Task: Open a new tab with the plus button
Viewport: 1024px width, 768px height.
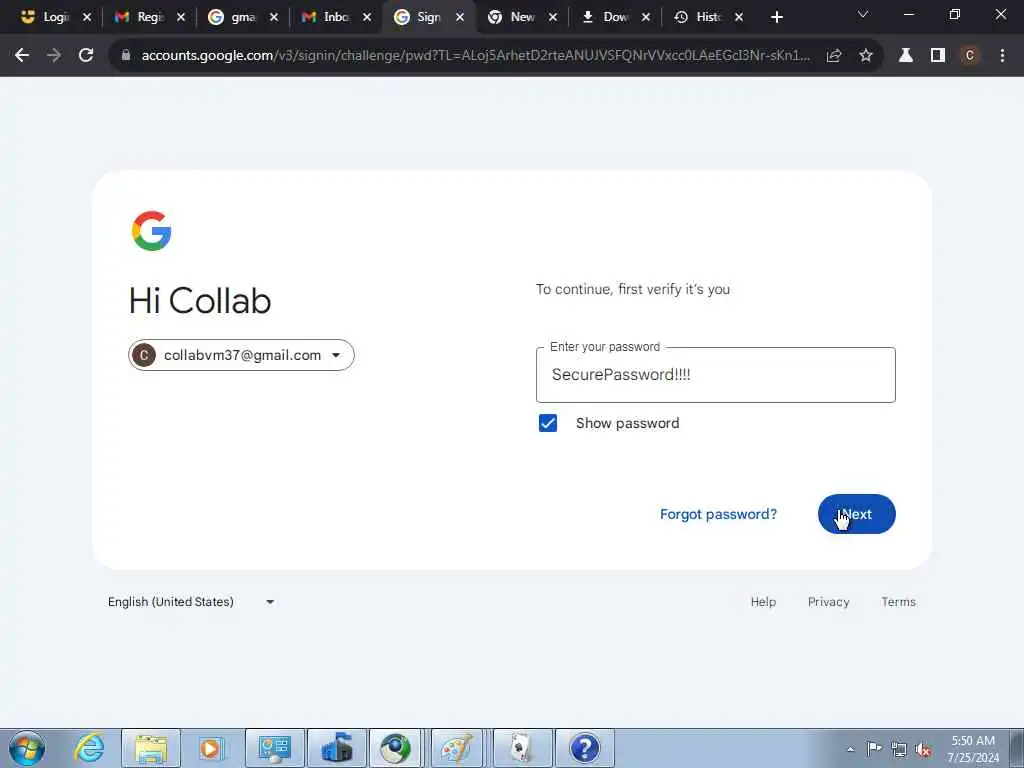Action: coord(776,17)
